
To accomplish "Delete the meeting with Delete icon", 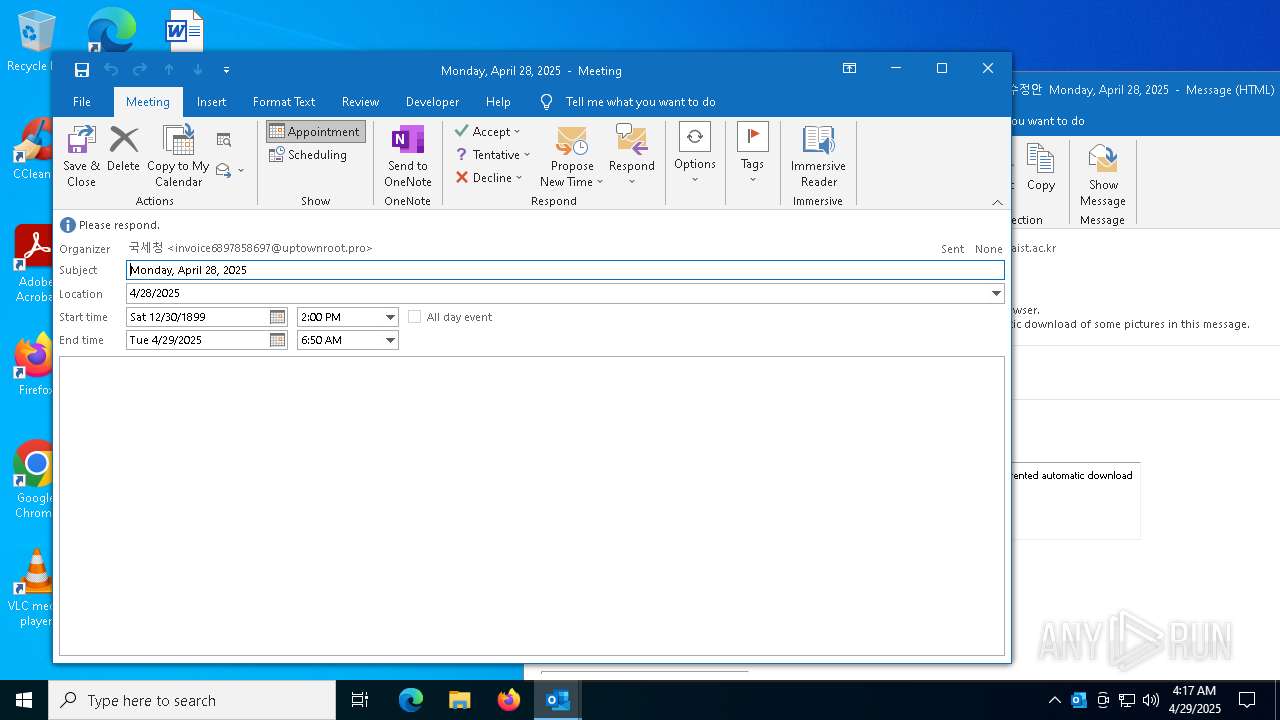I will (123, 150).
